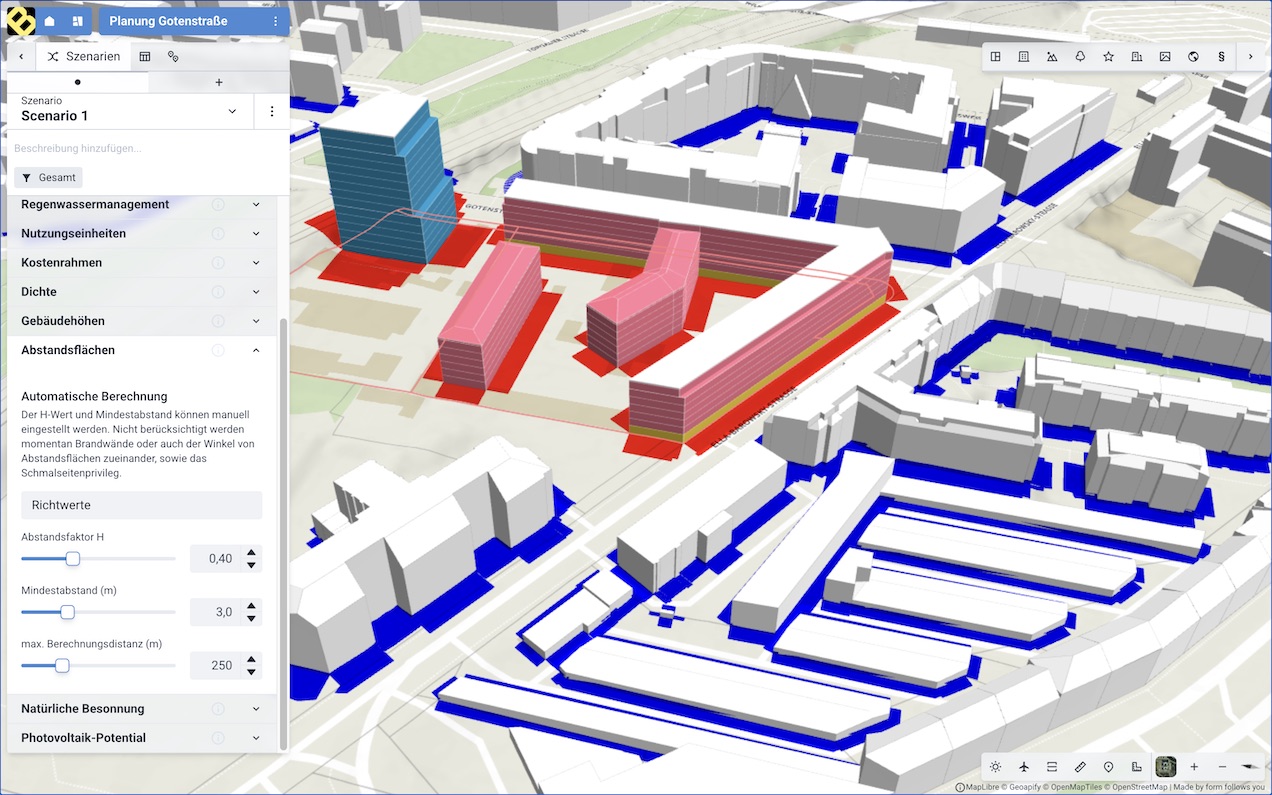Viewport: 1272px width, 795px height.
Task: Collapse the Abstandsflächen section
Action: click(256, 350)
